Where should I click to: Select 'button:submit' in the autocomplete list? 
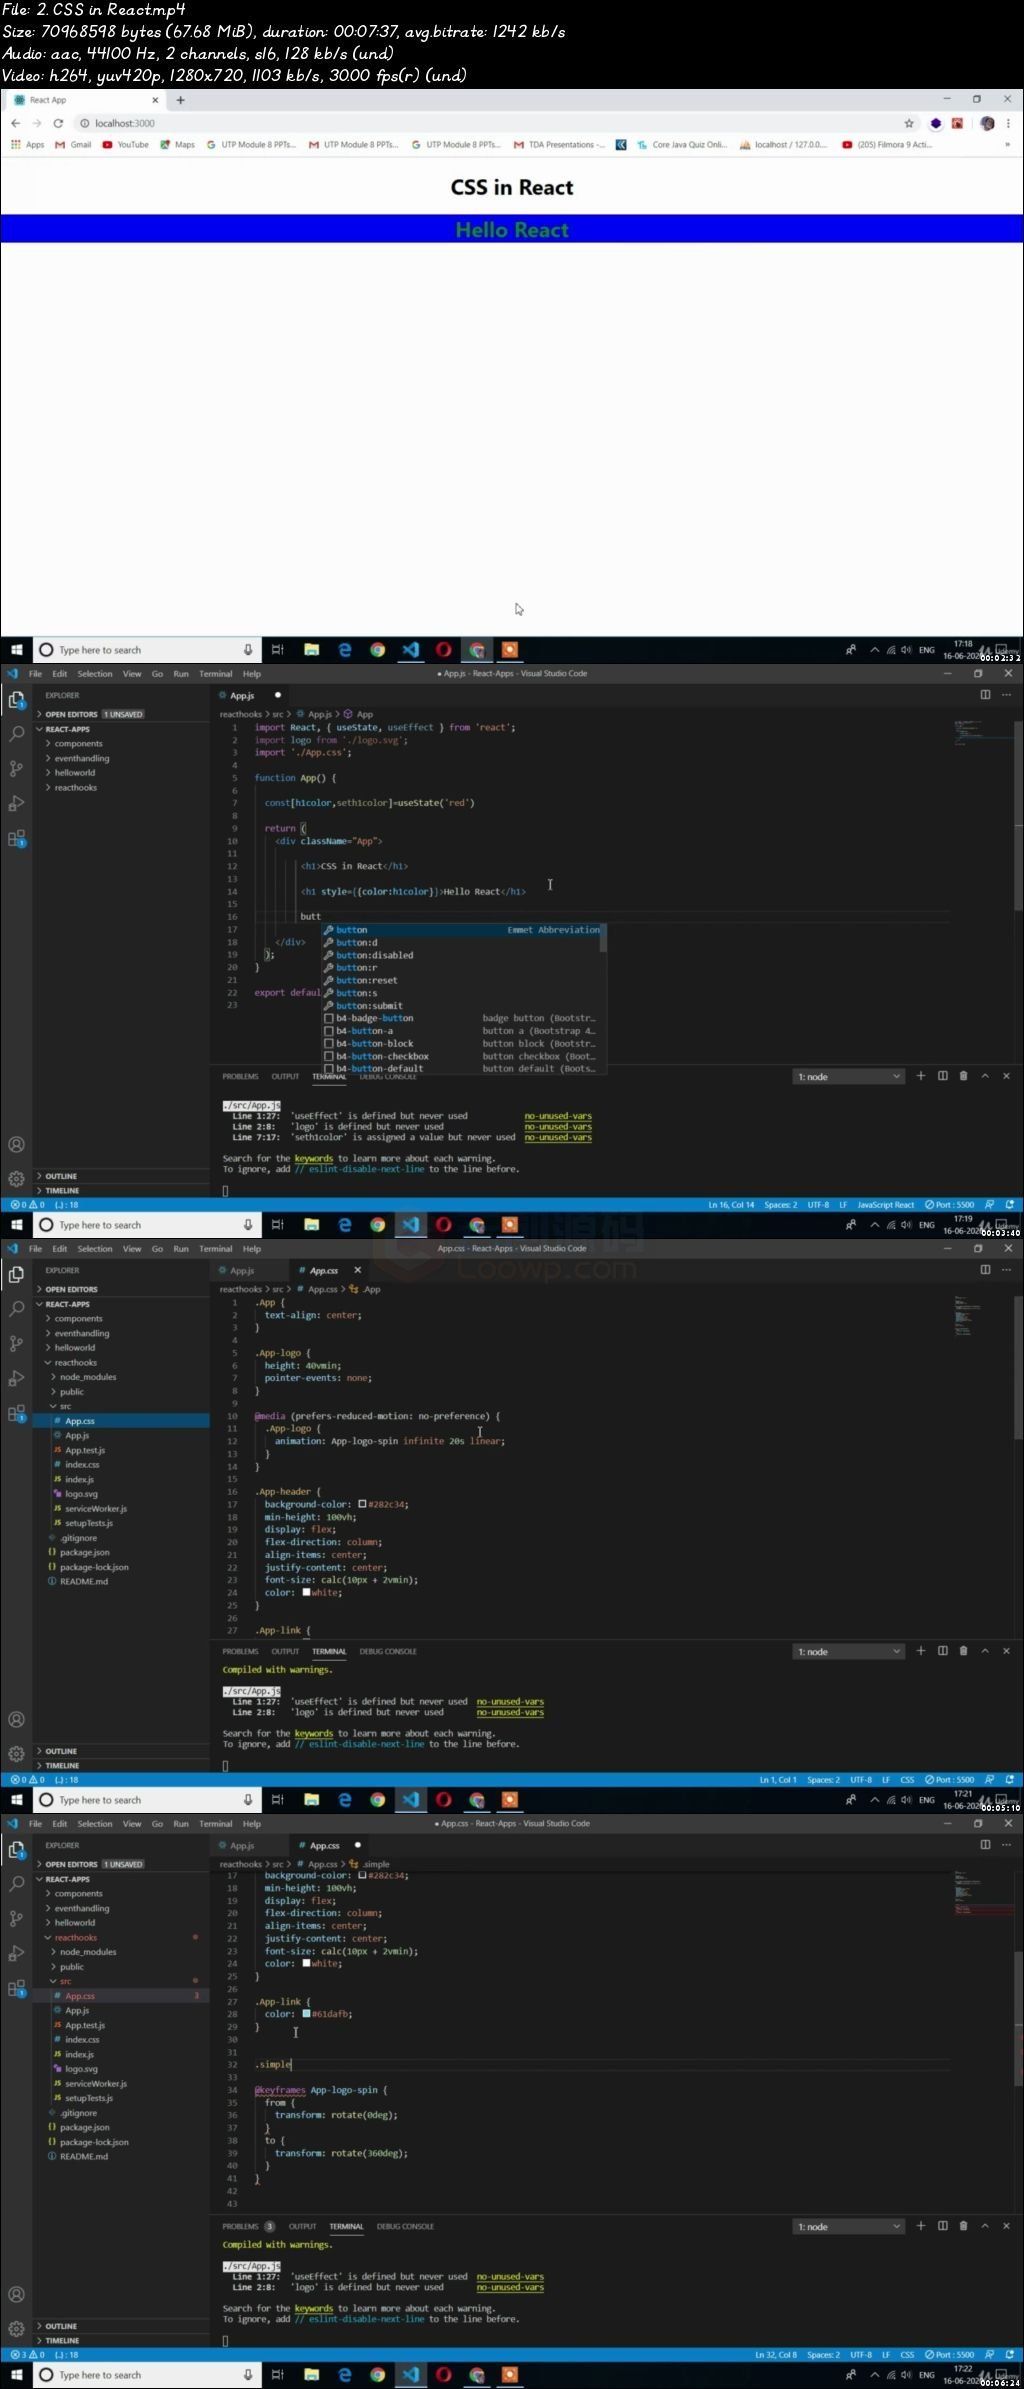[x=369, y=1006]
